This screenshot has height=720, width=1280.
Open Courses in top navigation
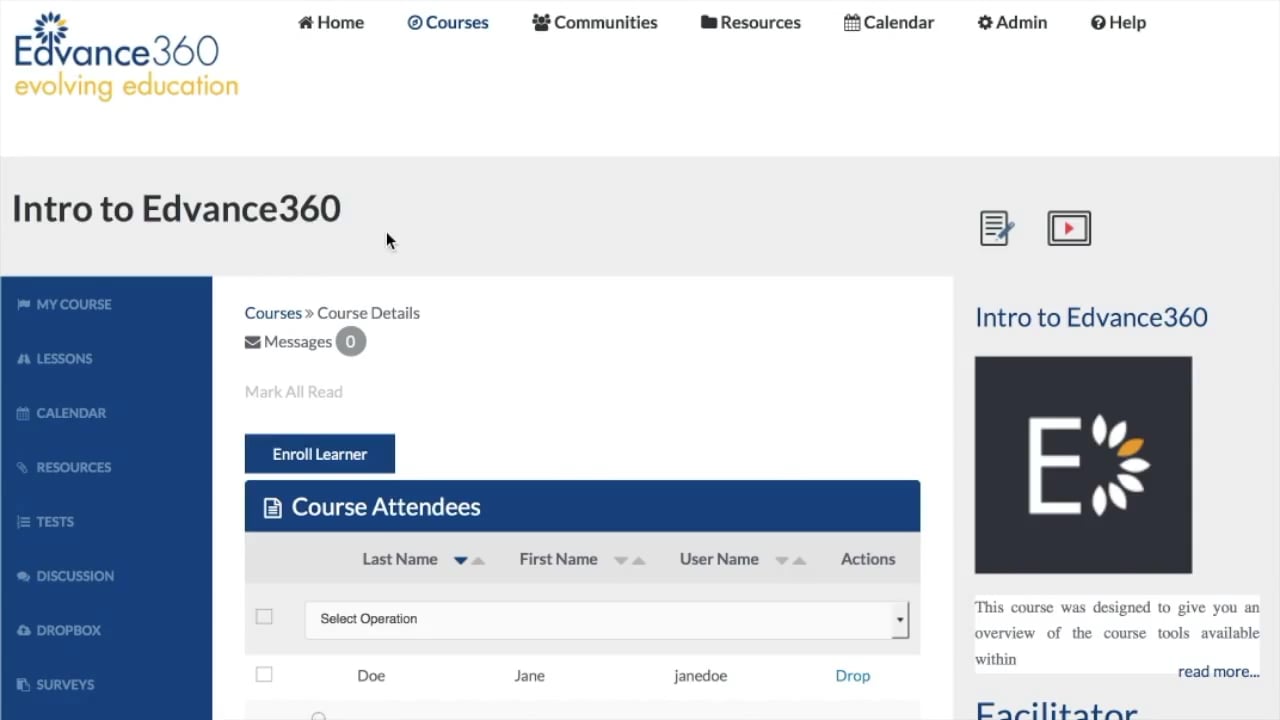(448, 22)
